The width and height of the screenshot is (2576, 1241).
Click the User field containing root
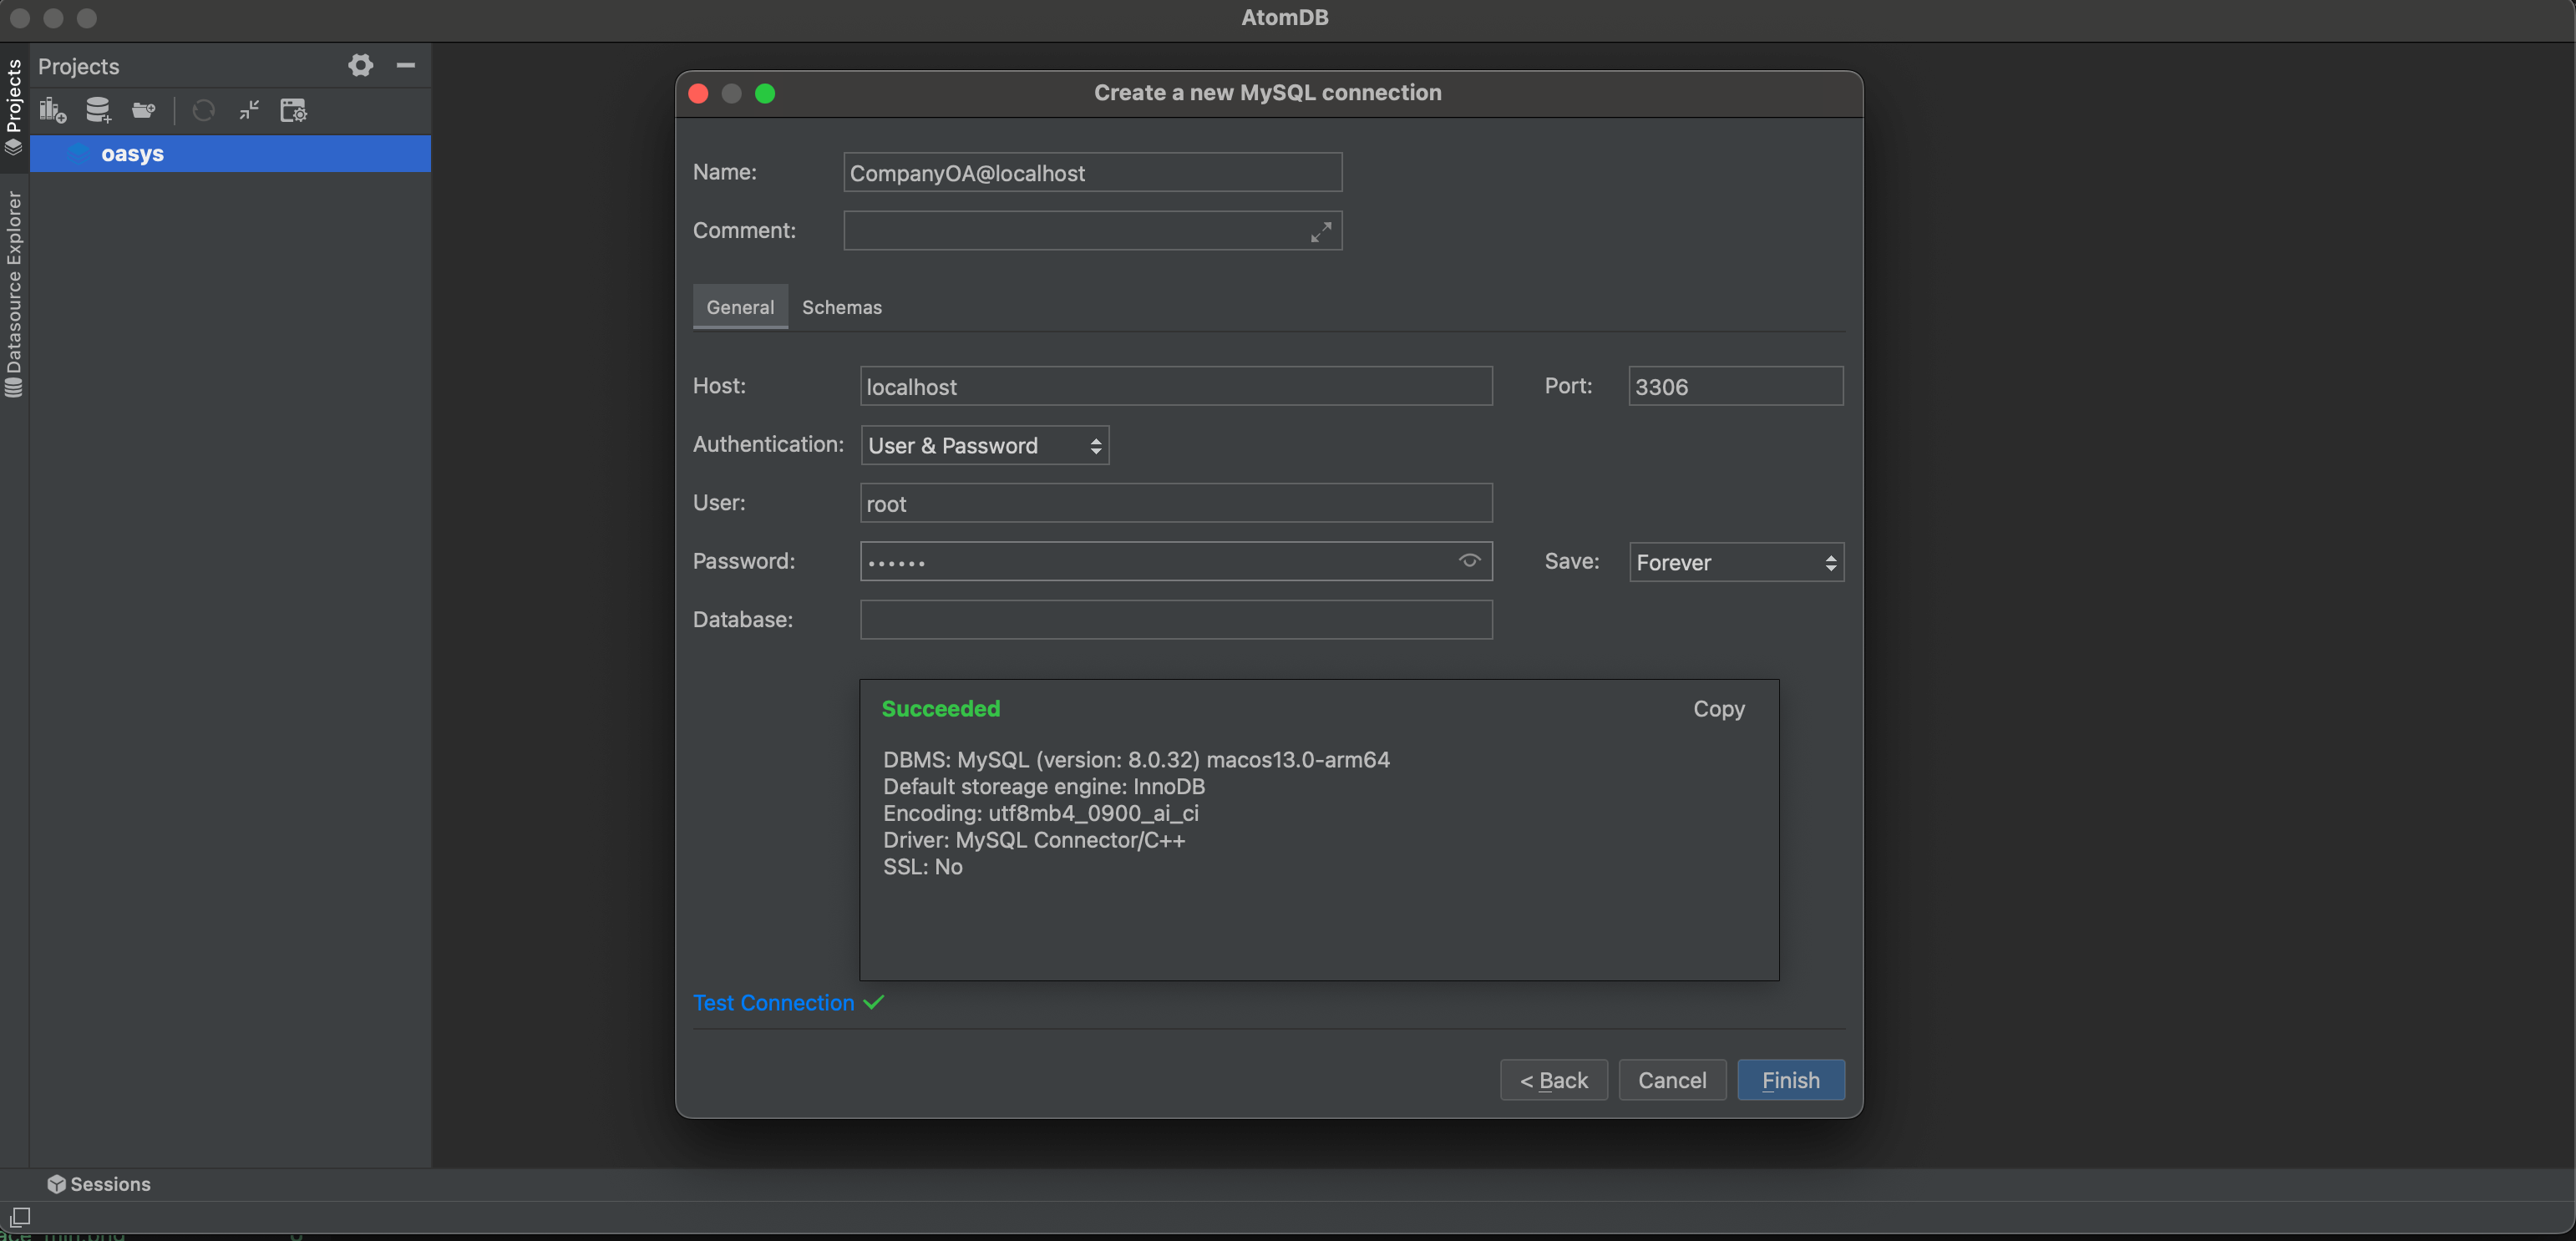(1176, 504)
